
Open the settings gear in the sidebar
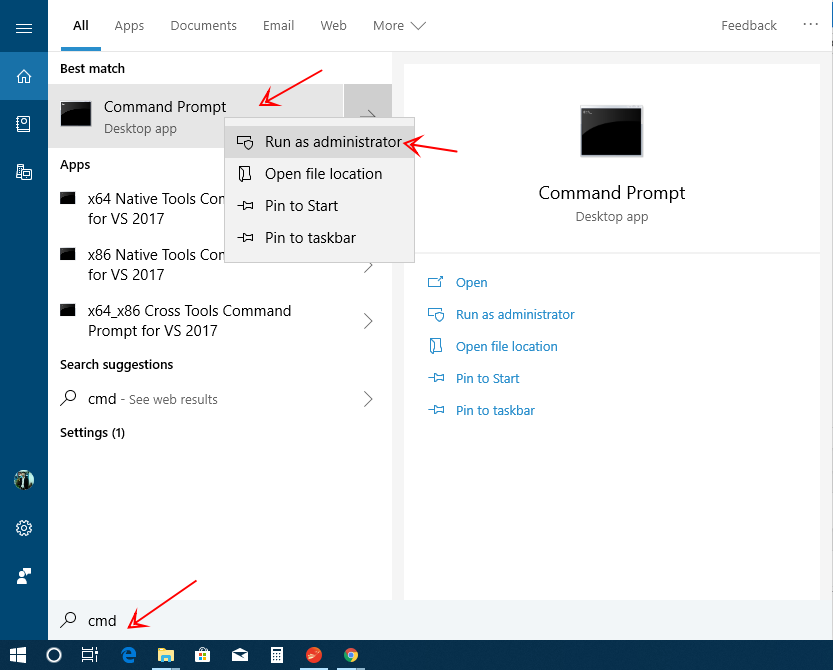(x=24, y=528)
